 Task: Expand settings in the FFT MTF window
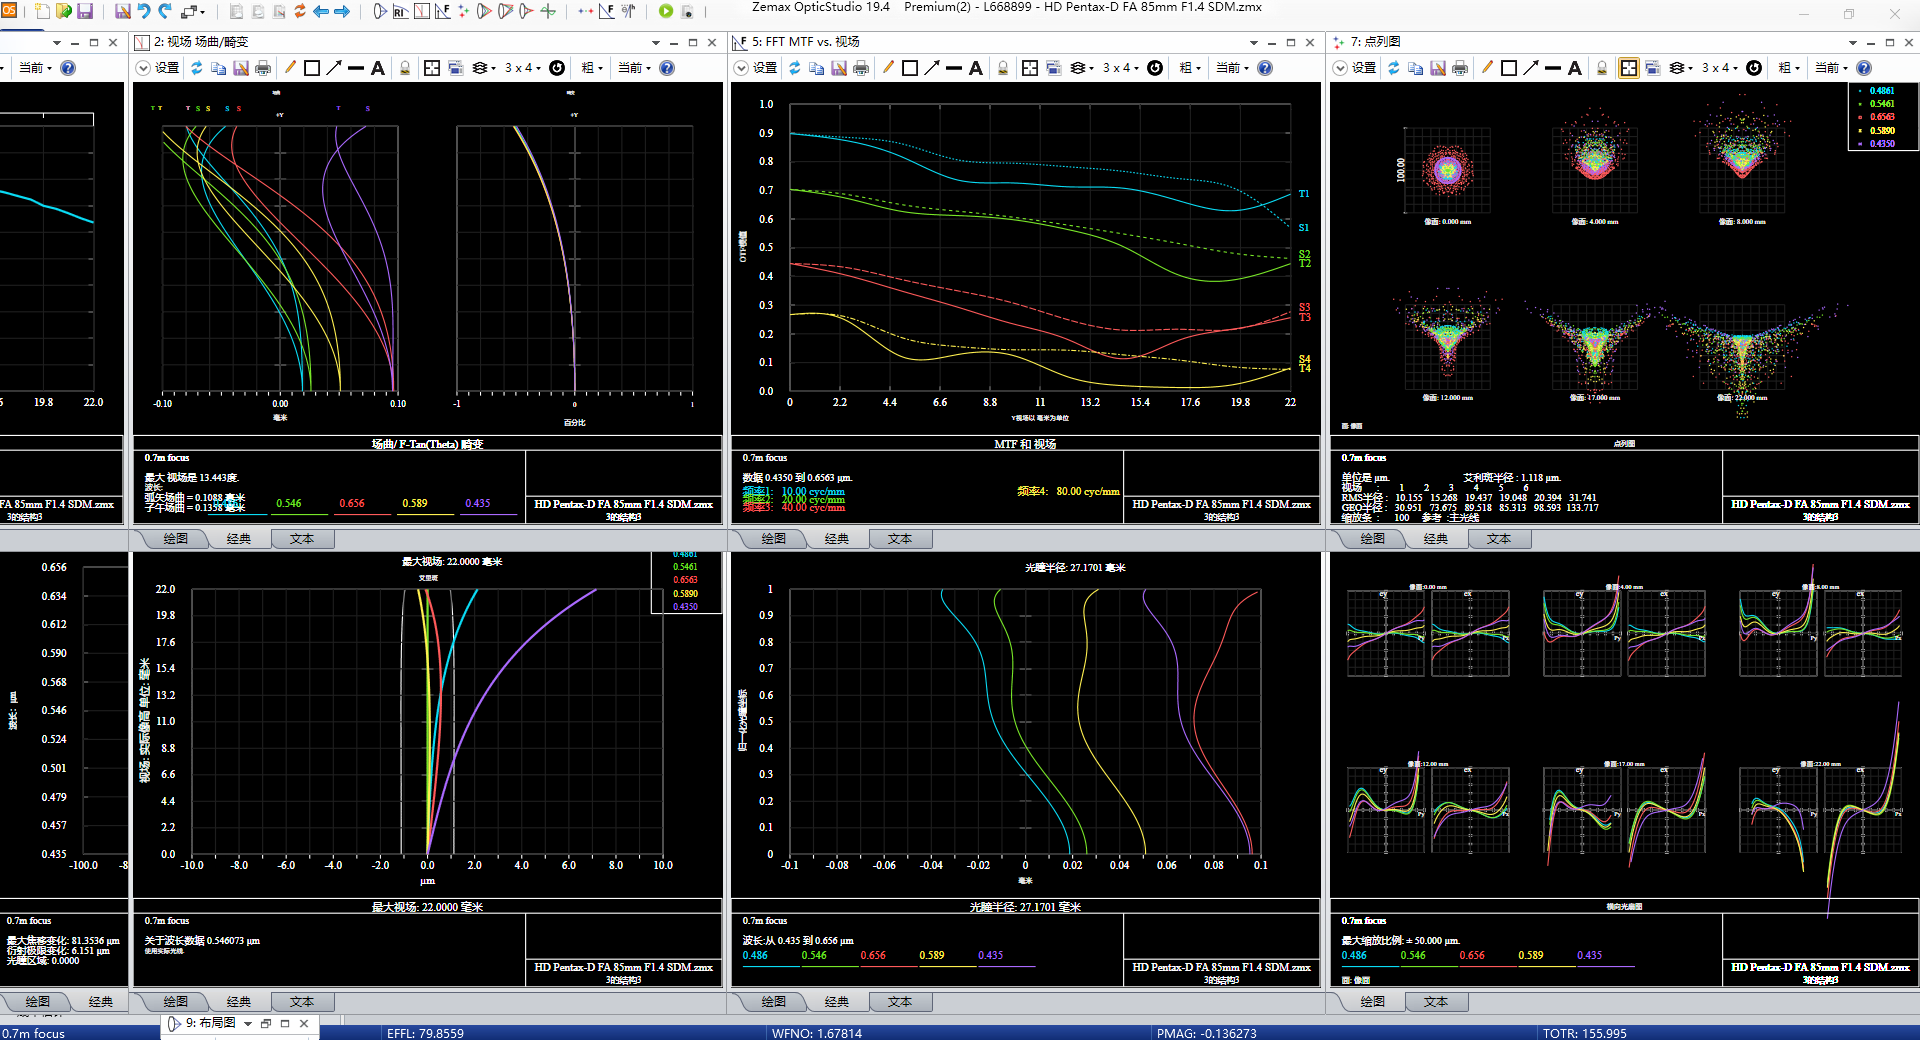741,68
